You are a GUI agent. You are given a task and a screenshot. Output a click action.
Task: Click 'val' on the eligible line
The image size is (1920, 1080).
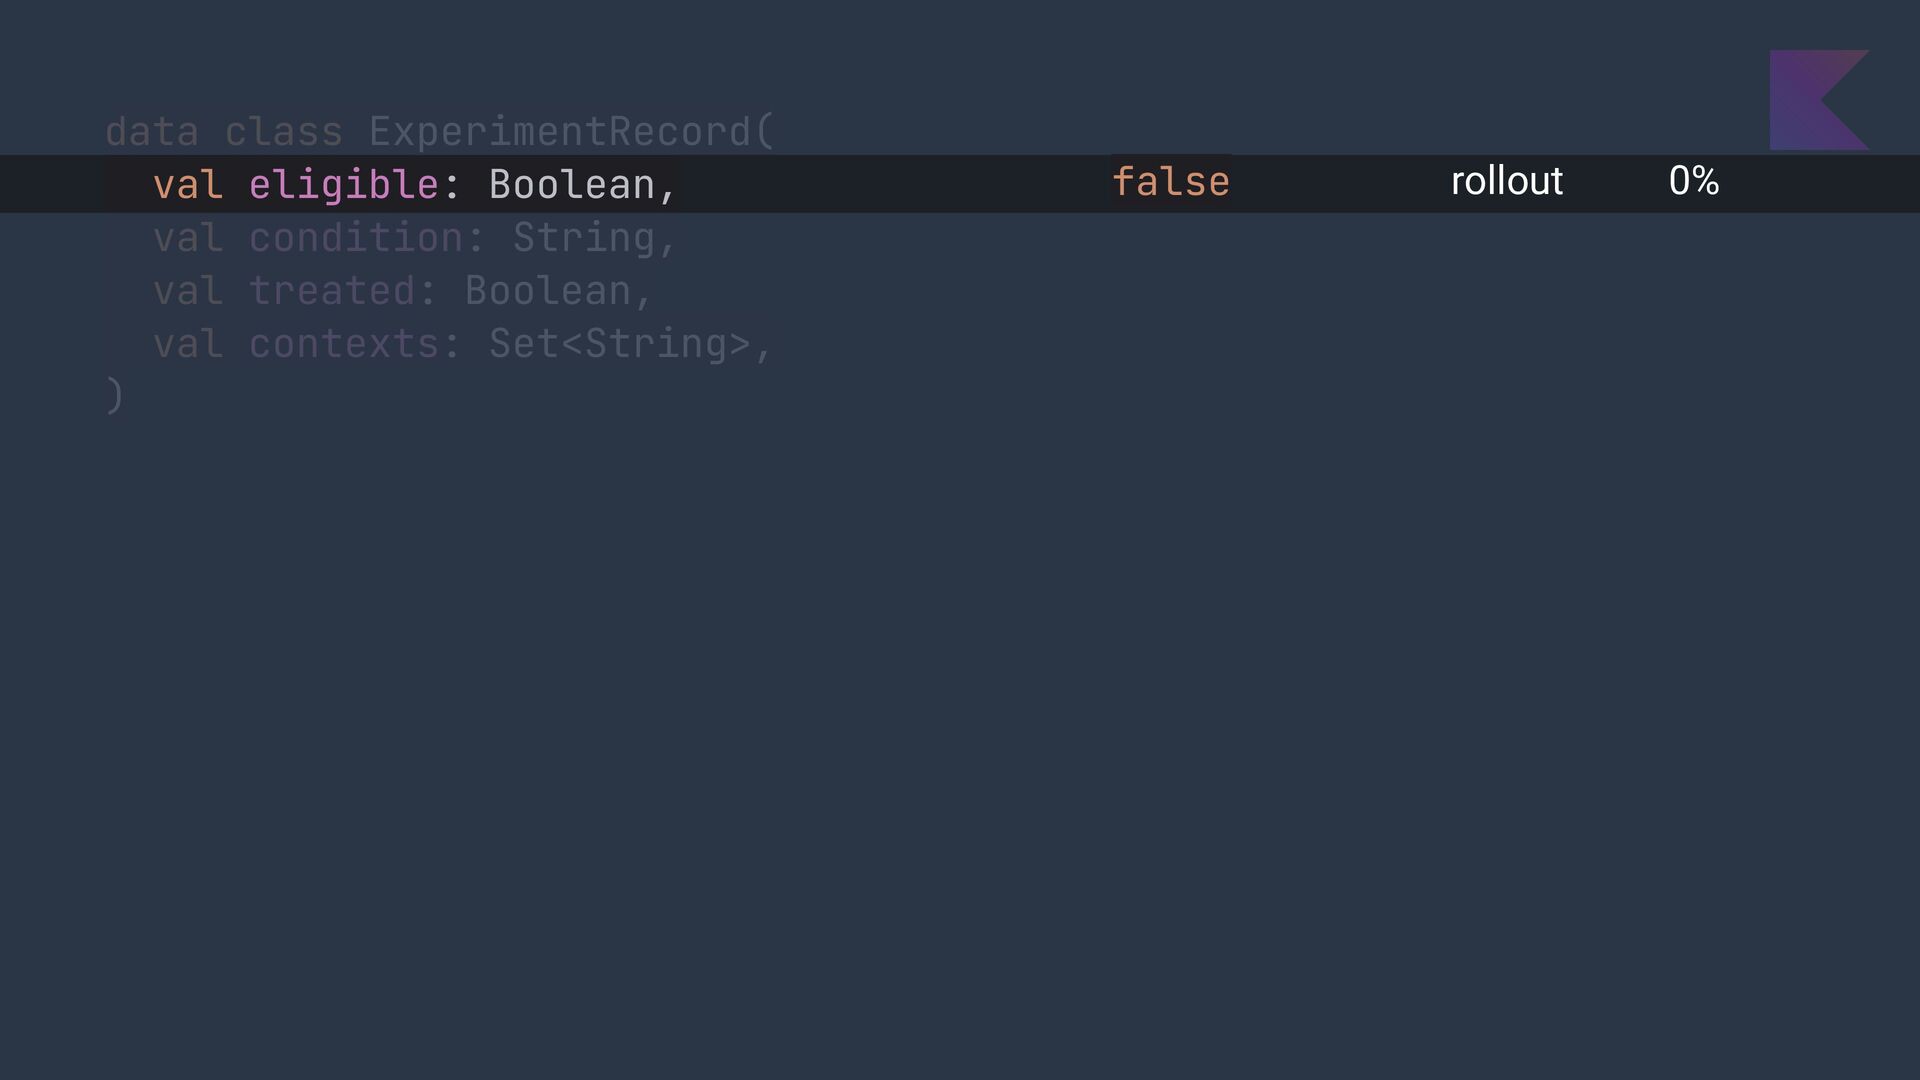[188, 185]
